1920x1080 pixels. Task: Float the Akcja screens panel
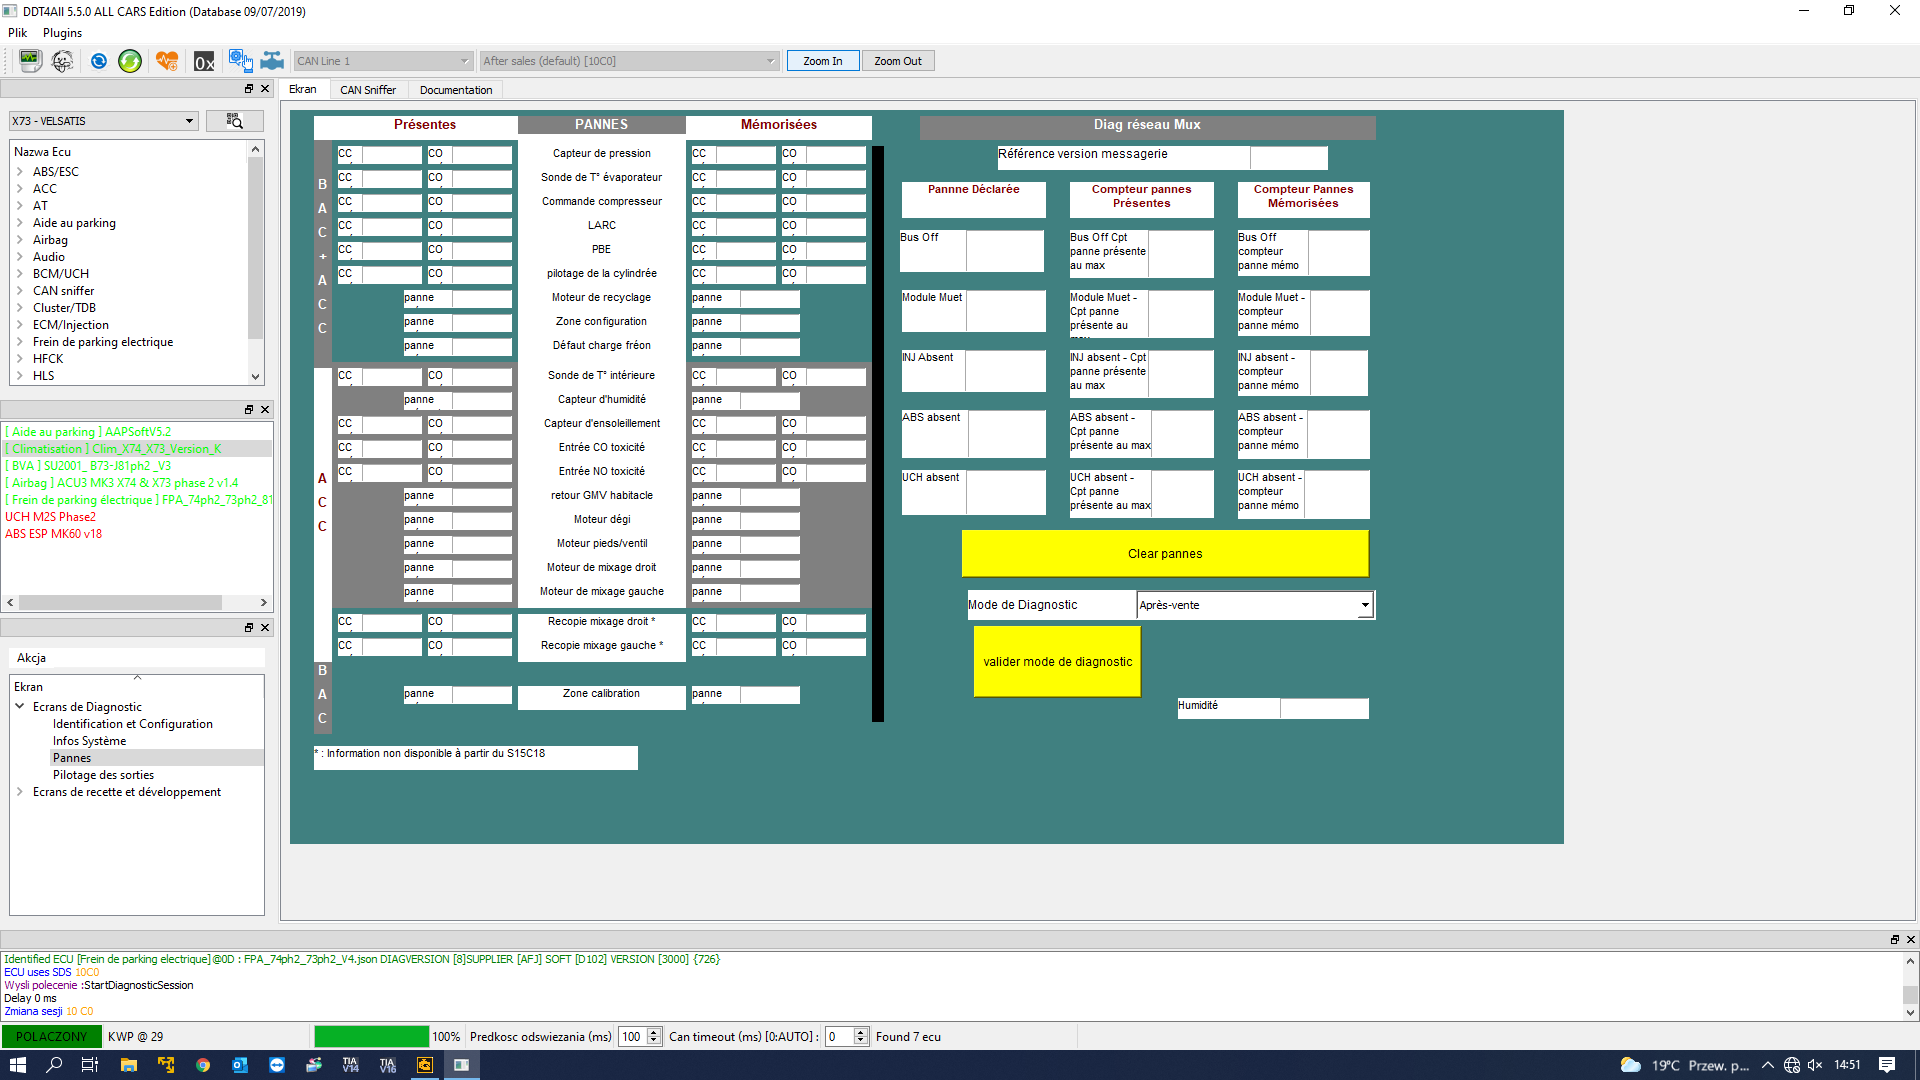coord(249,628)
